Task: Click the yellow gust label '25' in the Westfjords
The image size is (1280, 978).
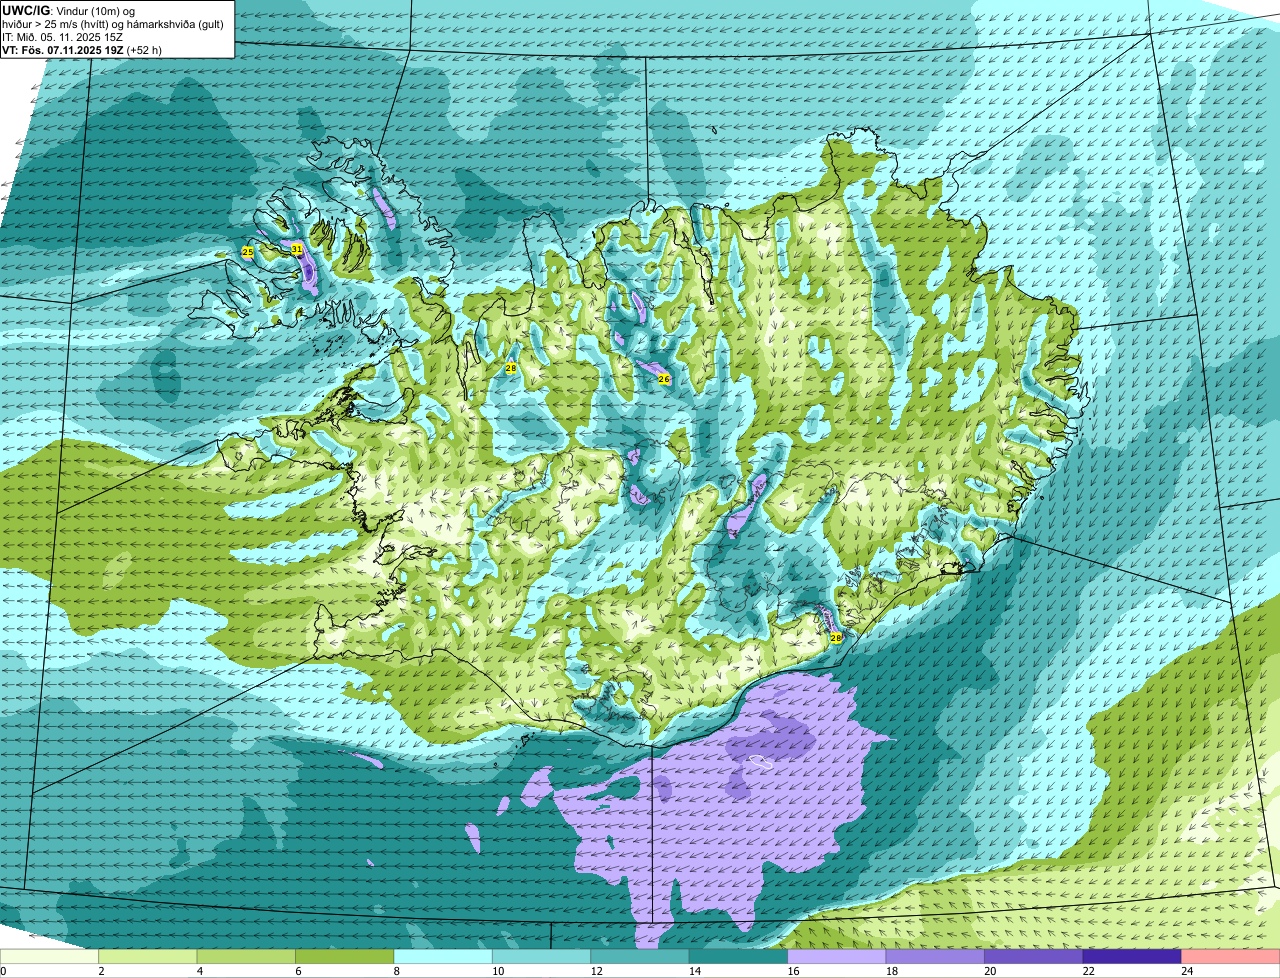Action: click(247, 252)
